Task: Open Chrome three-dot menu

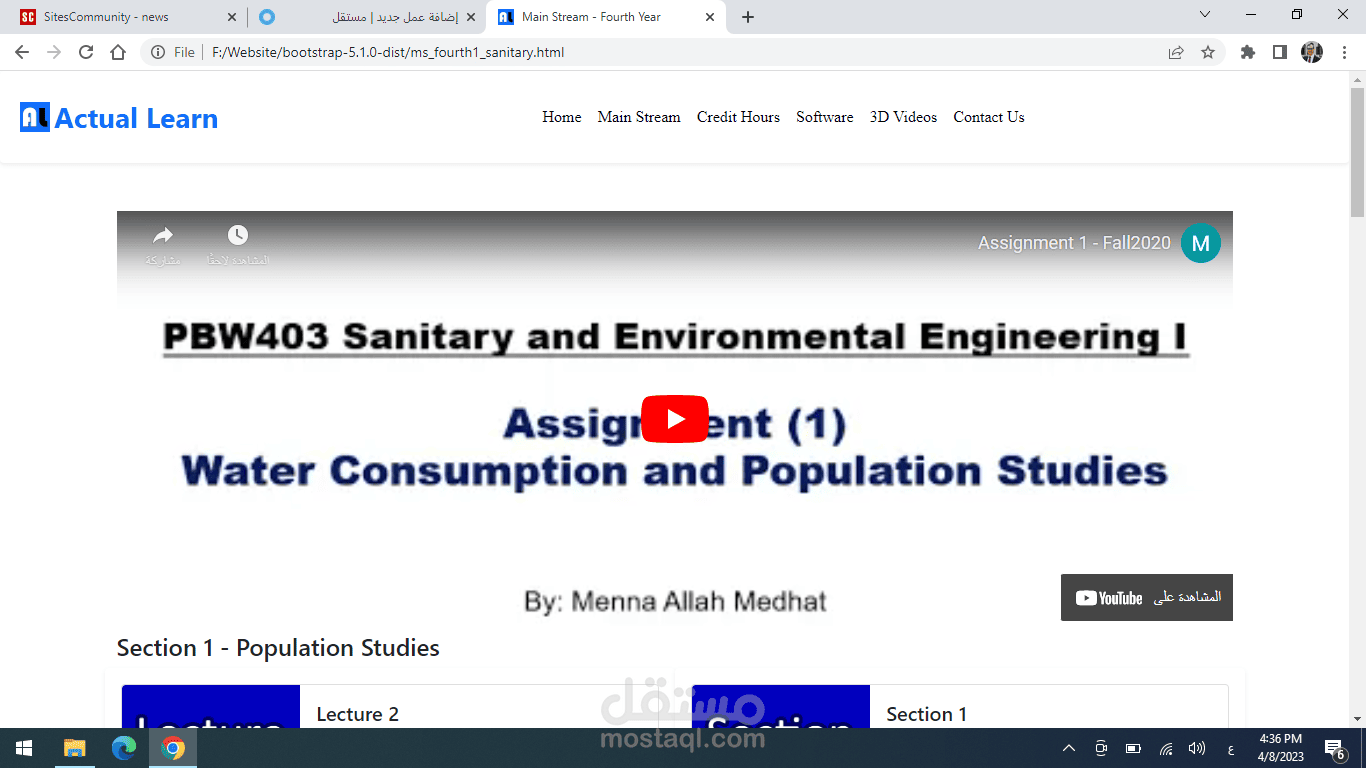Action: (1343, 52)
